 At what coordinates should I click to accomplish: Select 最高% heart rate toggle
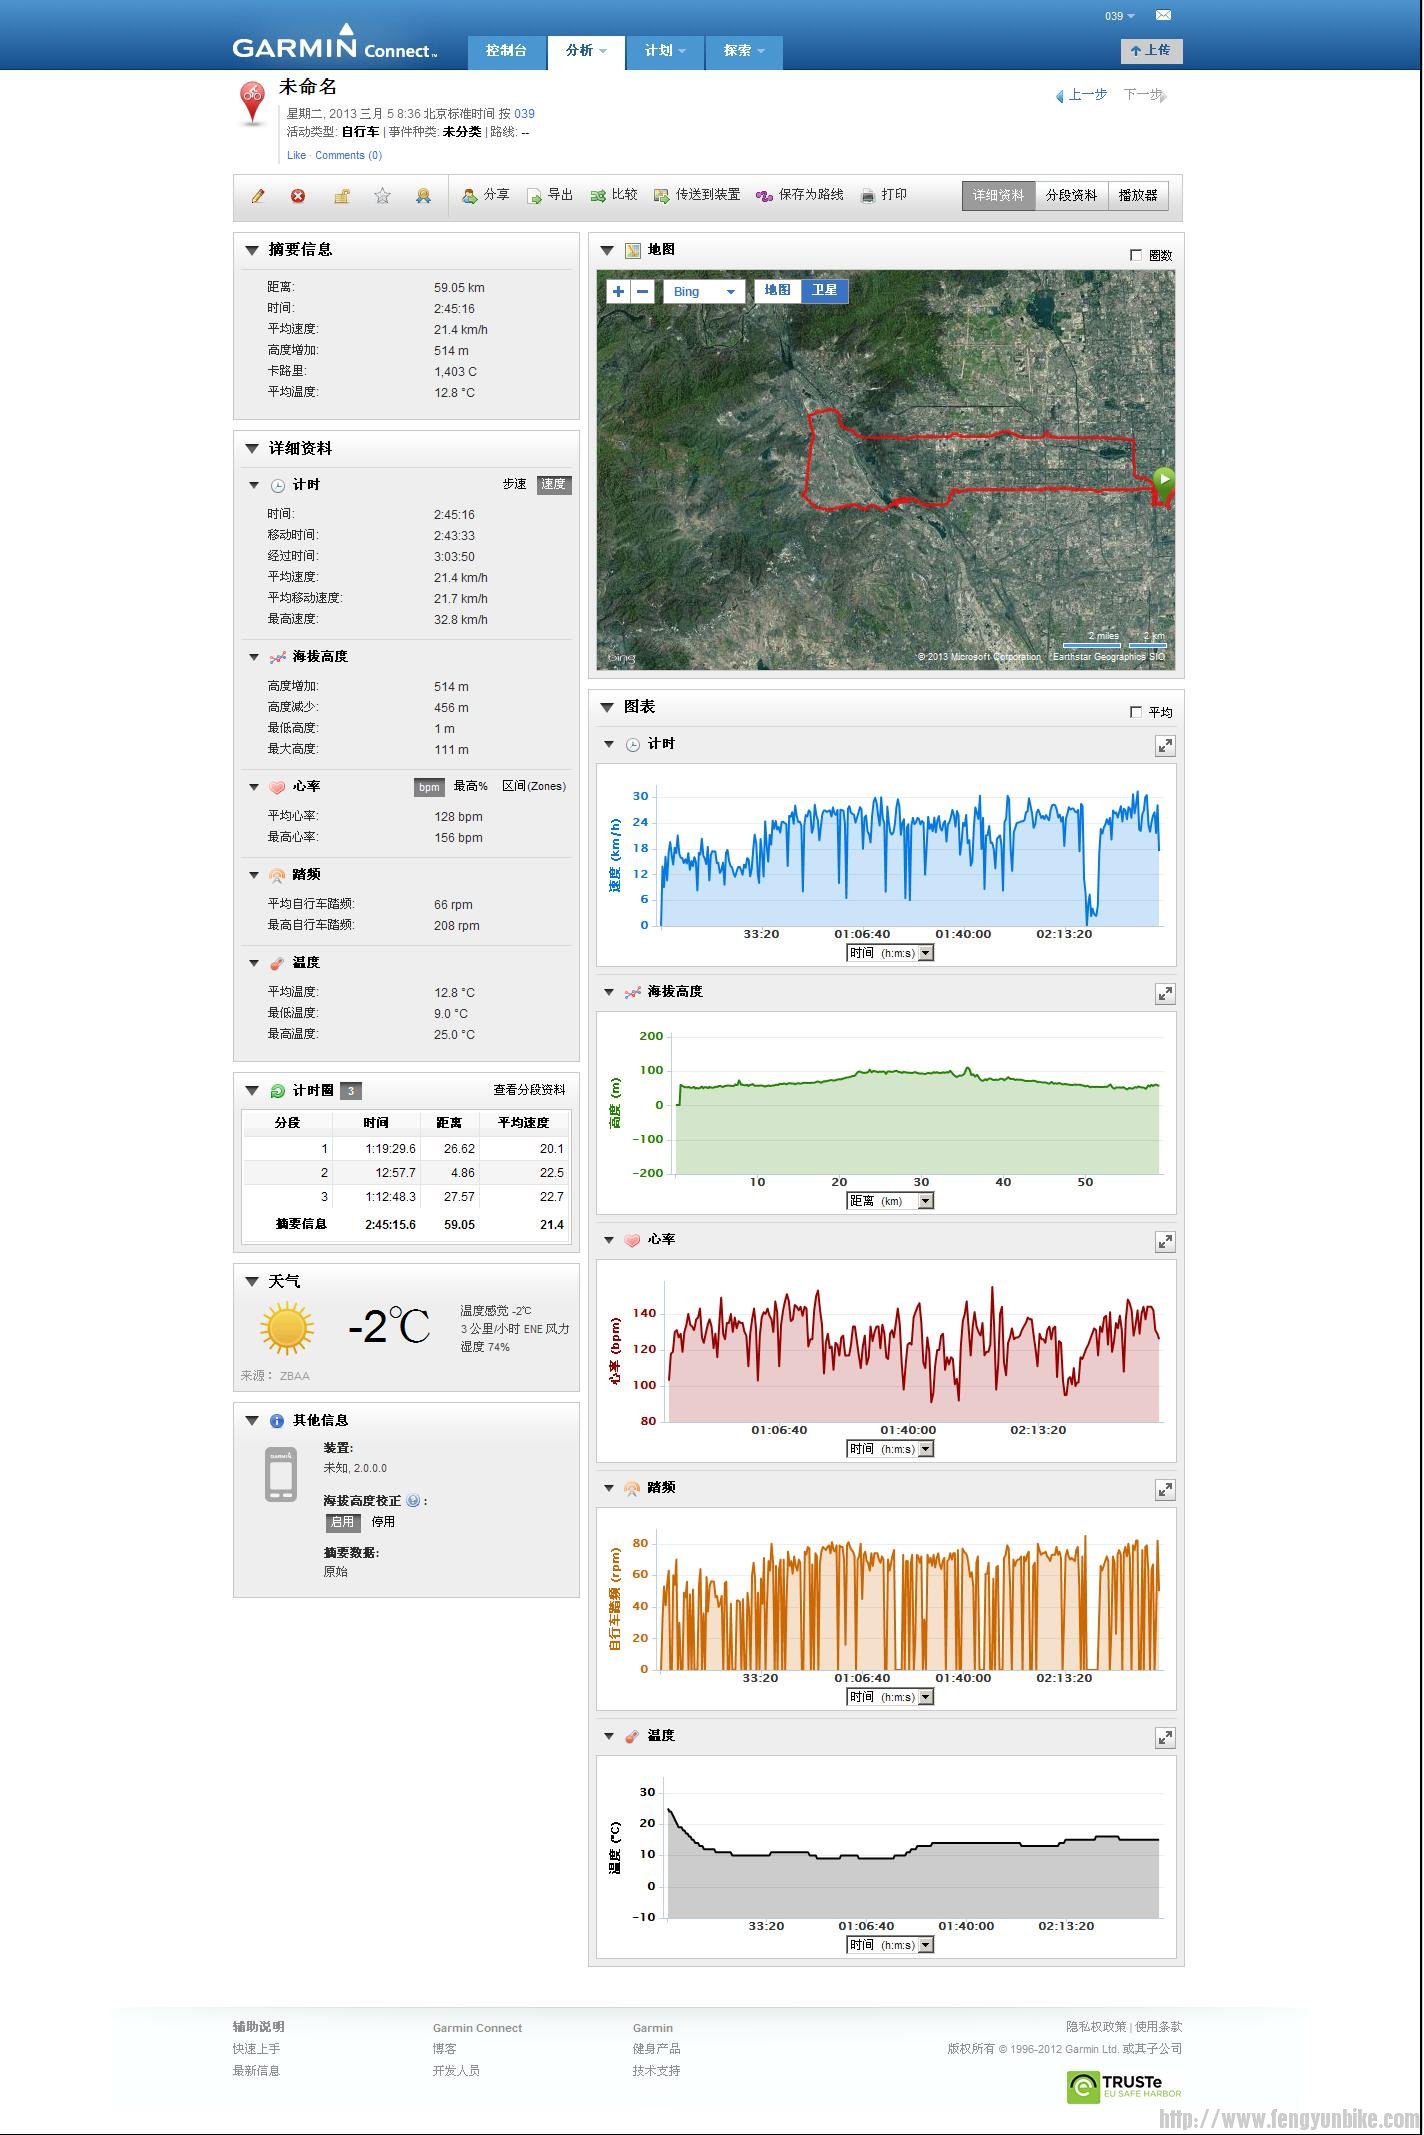coord(470,787)
